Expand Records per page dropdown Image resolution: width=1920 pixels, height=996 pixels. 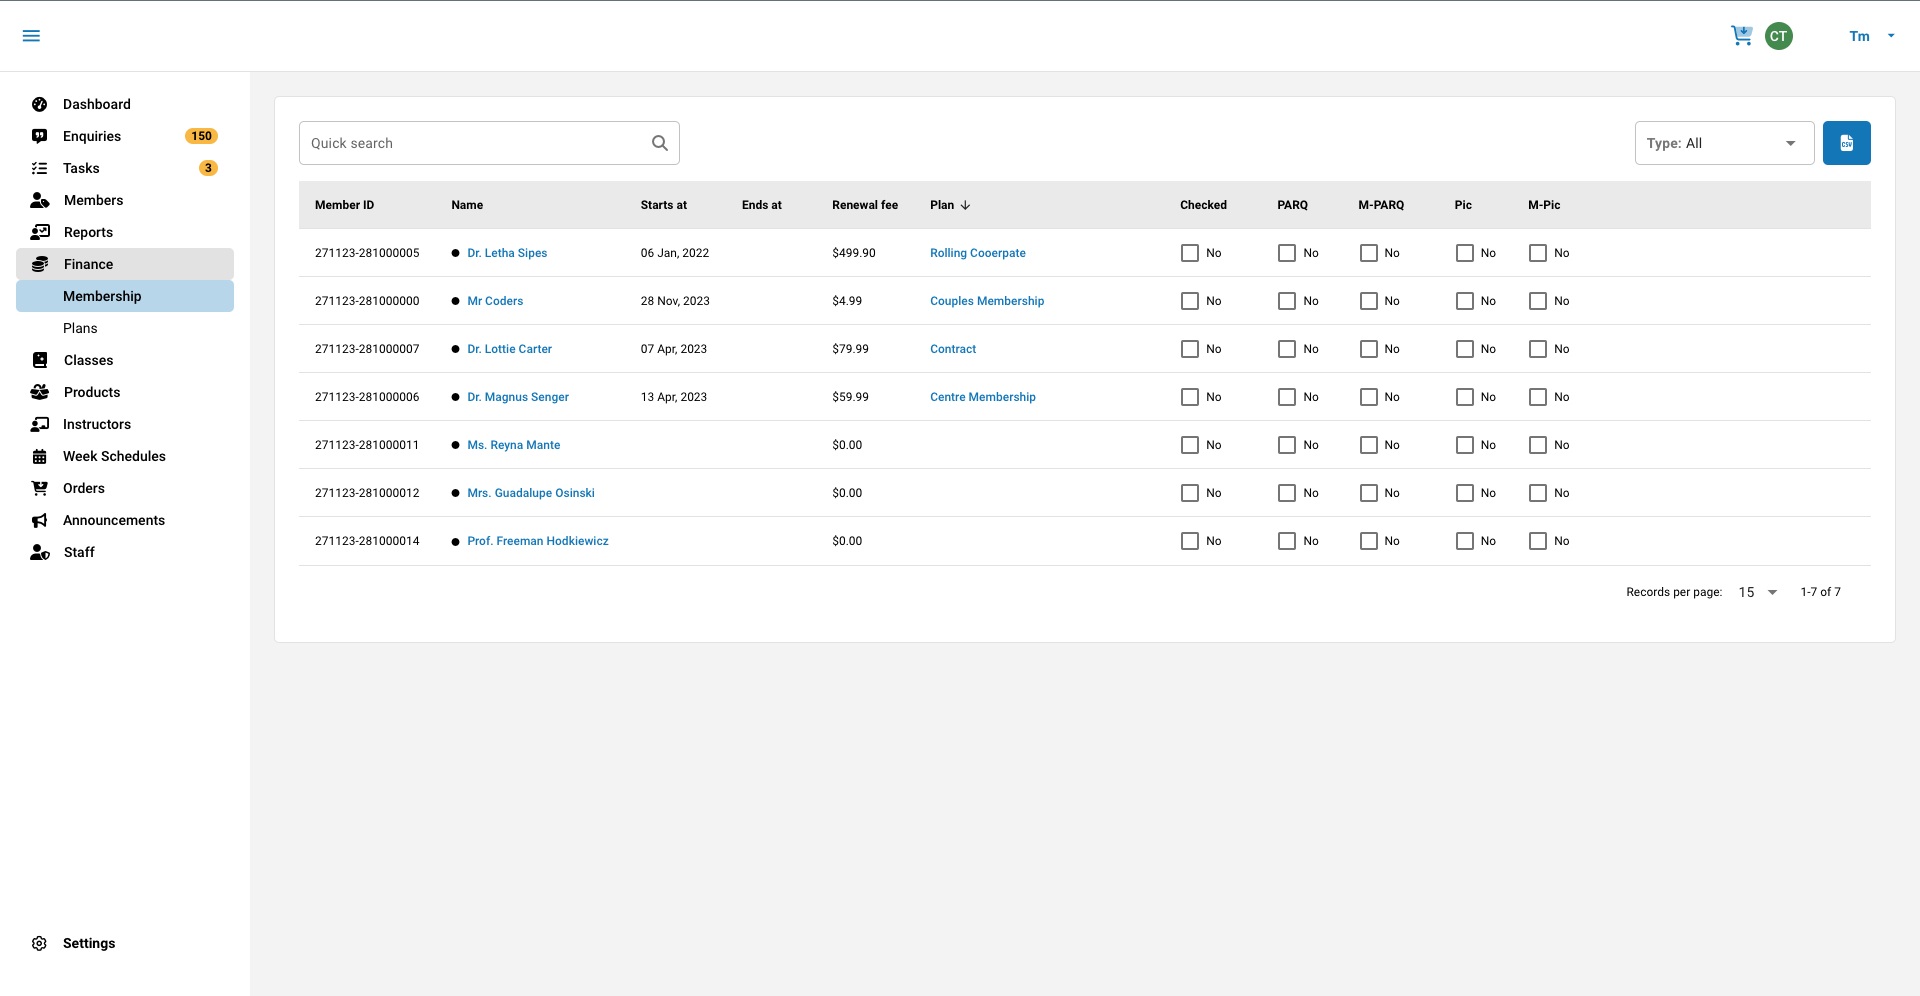pos(1758,592)
